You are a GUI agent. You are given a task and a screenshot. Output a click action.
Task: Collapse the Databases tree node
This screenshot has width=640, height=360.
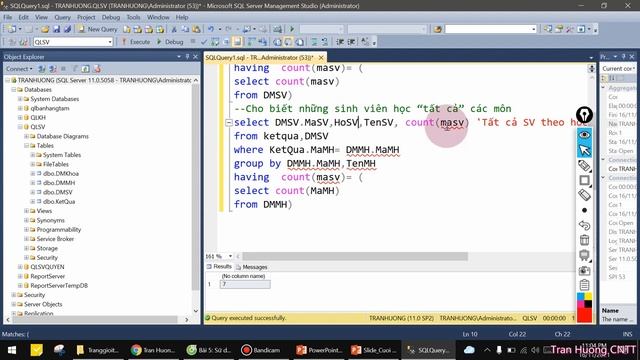click(x=13, y=89)
